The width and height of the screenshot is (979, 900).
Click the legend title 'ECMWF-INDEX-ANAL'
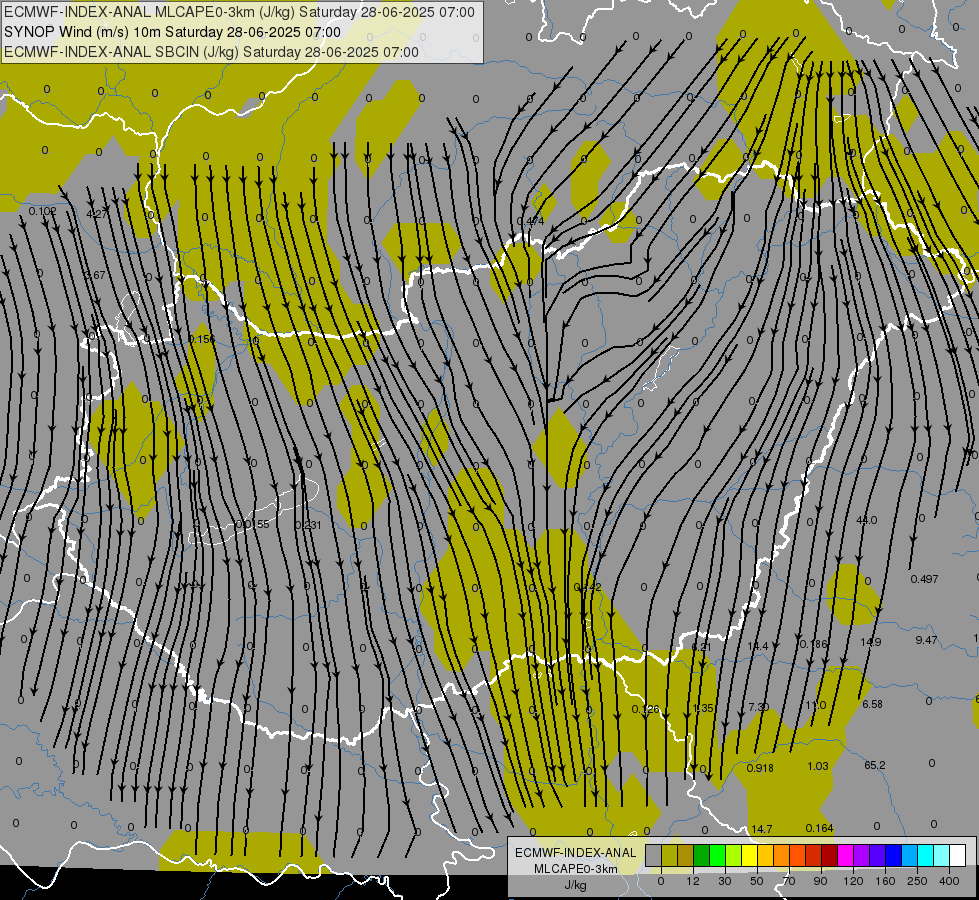[576, 853]
